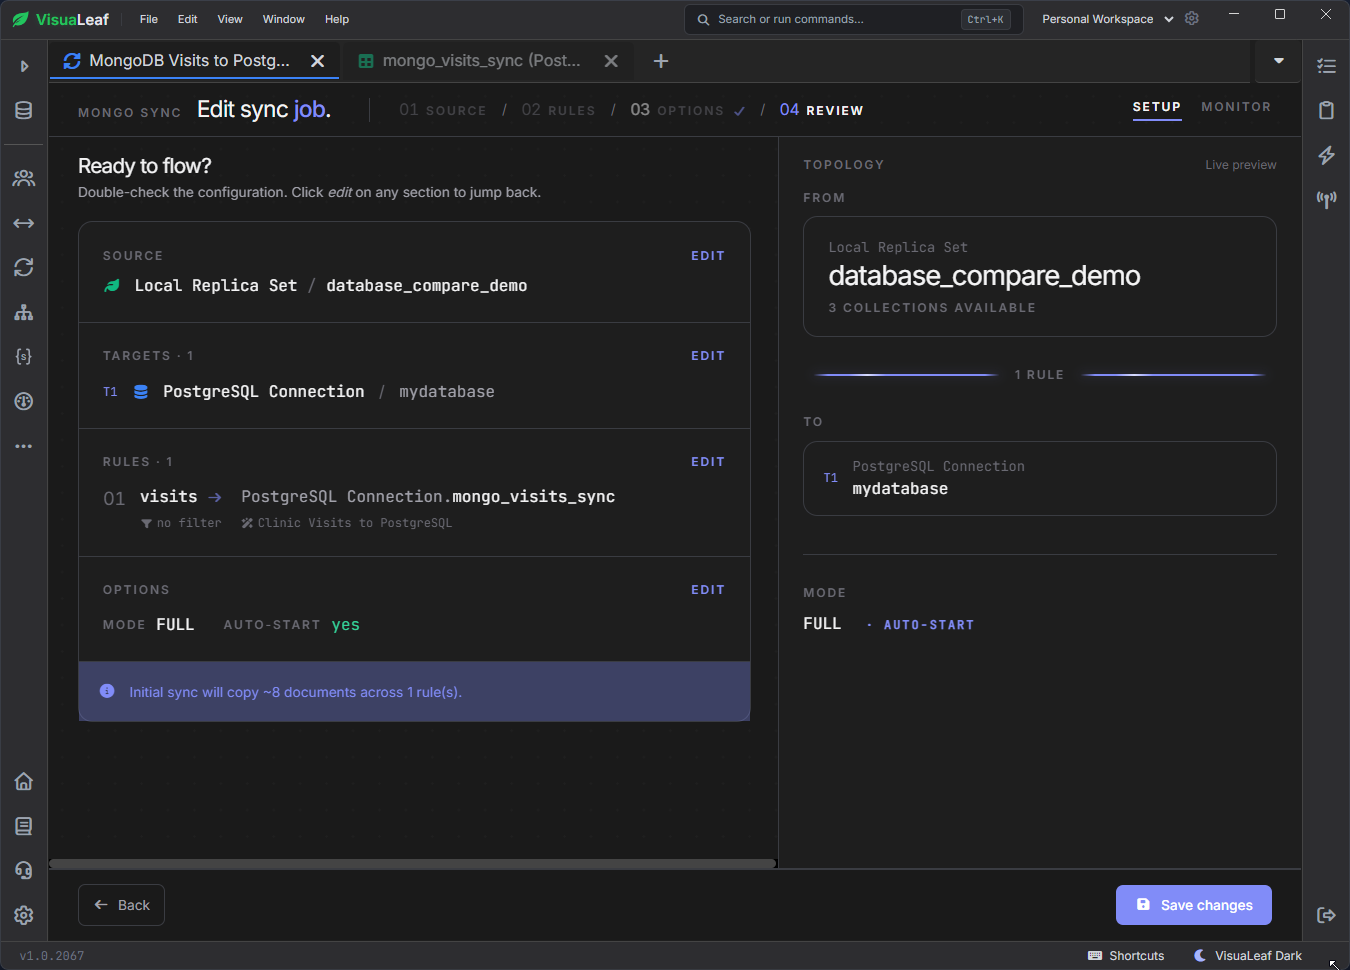
Task: Click the horizontal scrollbar
Action: pyautogui.click(x=413, y=864)
